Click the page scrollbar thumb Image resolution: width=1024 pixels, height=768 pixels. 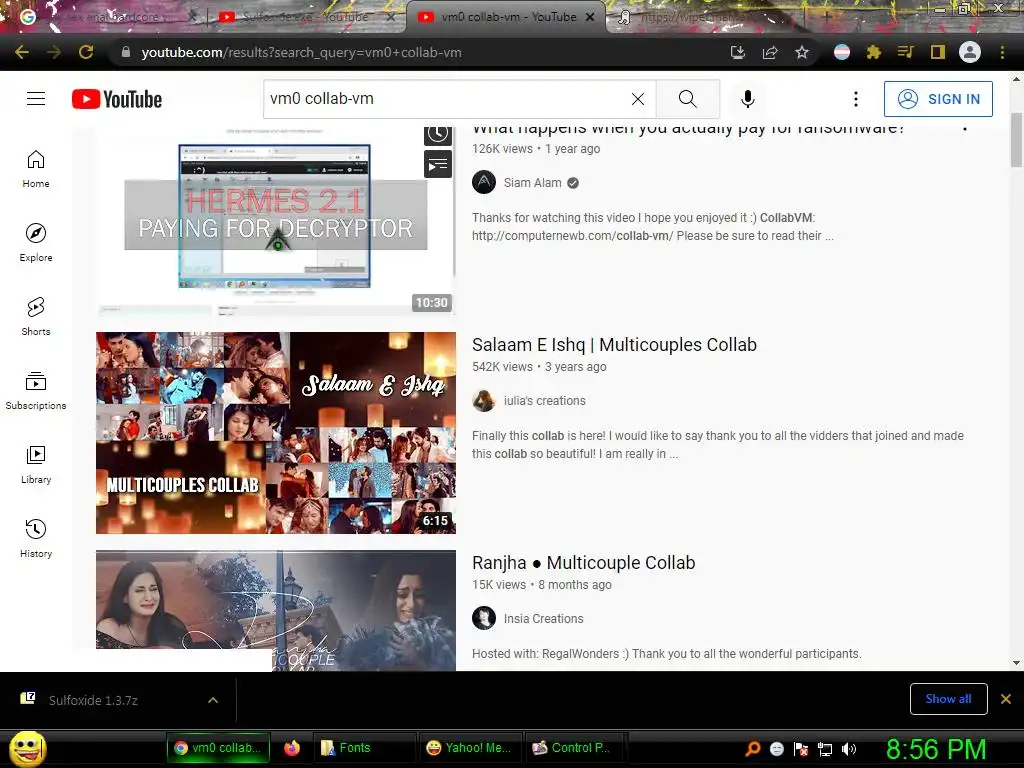(1016, 139)
